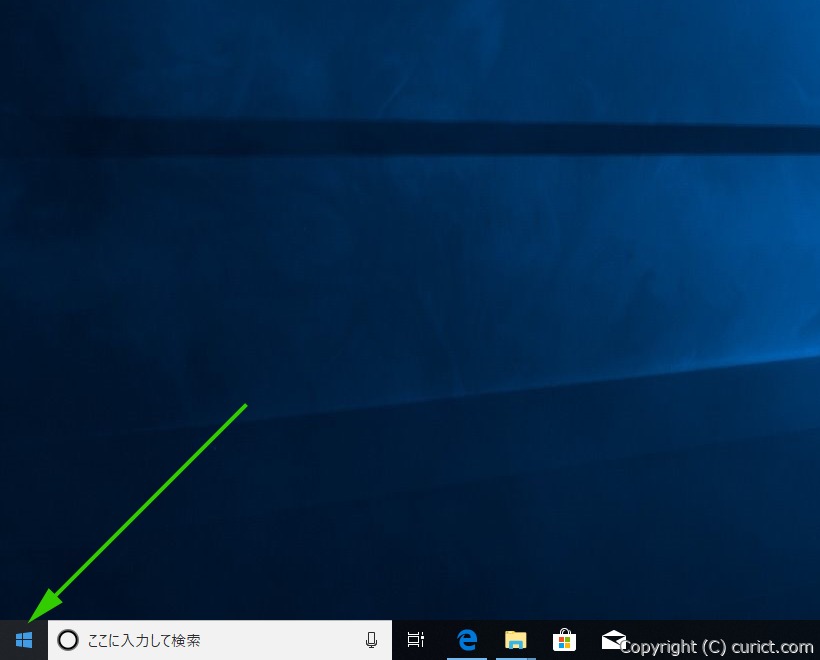Click the Cortana circle icon

(x=68, y=640)
